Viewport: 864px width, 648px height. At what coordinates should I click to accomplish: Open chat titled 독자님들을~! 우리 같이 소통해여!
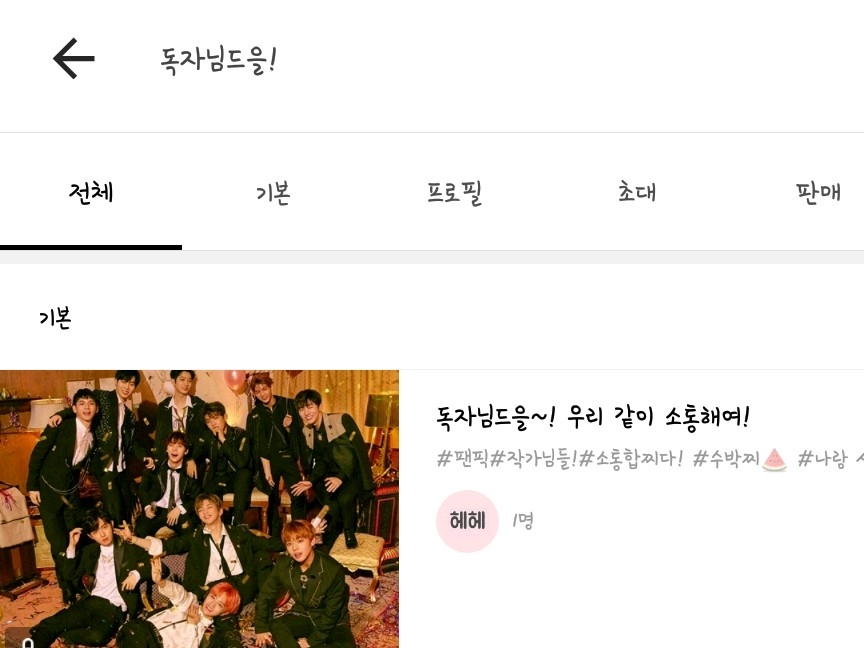coord(593,417)
